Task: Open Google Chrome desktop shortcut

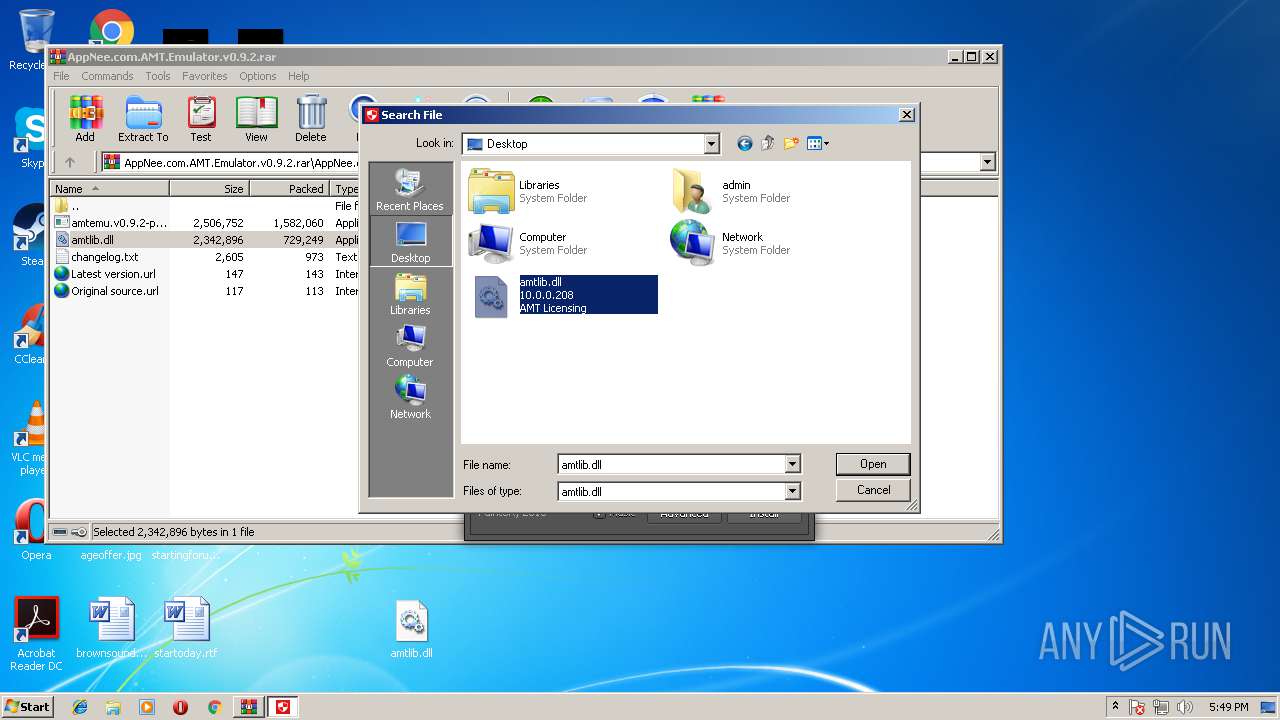Action: pyautogui.click(x=112, y=28)
